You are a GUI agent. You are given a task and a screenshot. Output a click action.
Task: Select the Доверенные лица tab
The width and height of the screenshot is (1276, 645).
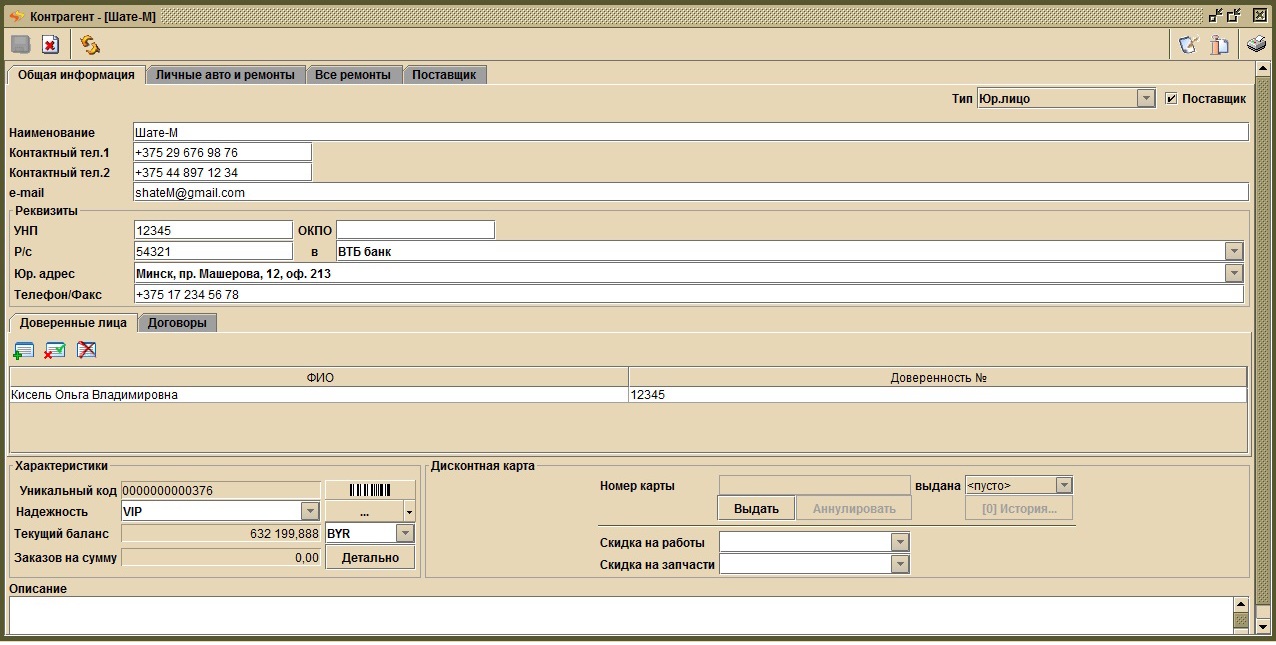[x=73, y=323]
